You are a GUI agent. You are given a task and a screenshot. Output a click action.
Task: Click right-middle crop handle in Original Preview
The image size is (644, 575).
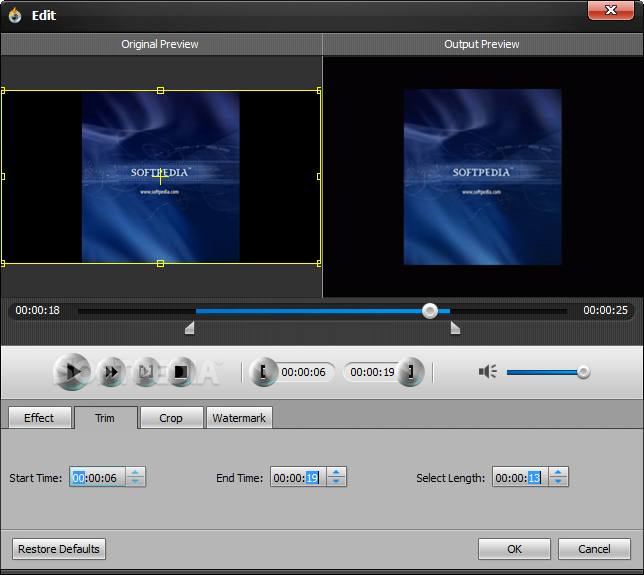[x=319, y=177]
